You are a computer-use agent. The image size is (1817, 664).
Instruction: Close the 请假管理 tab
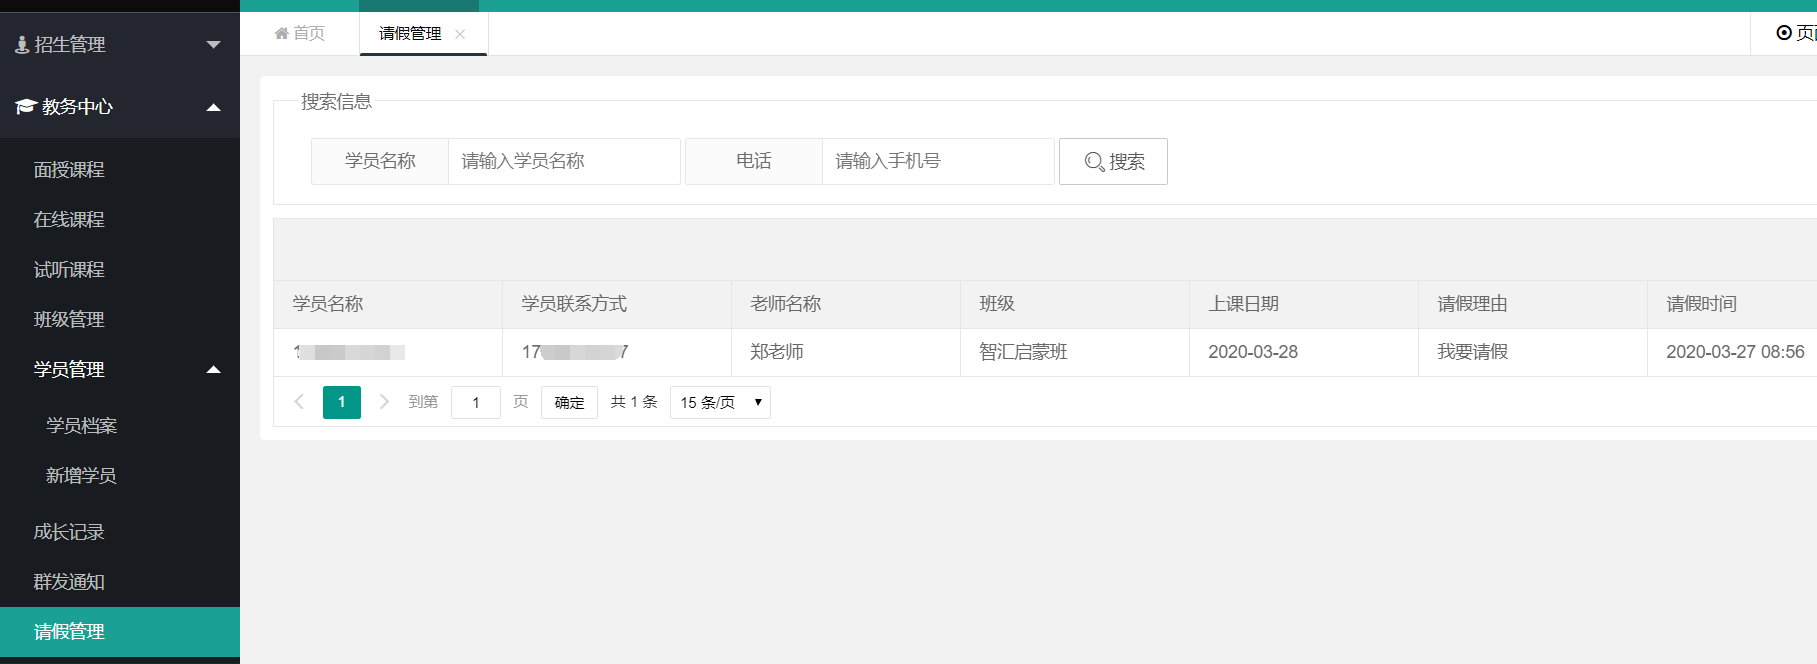[460, 34]
